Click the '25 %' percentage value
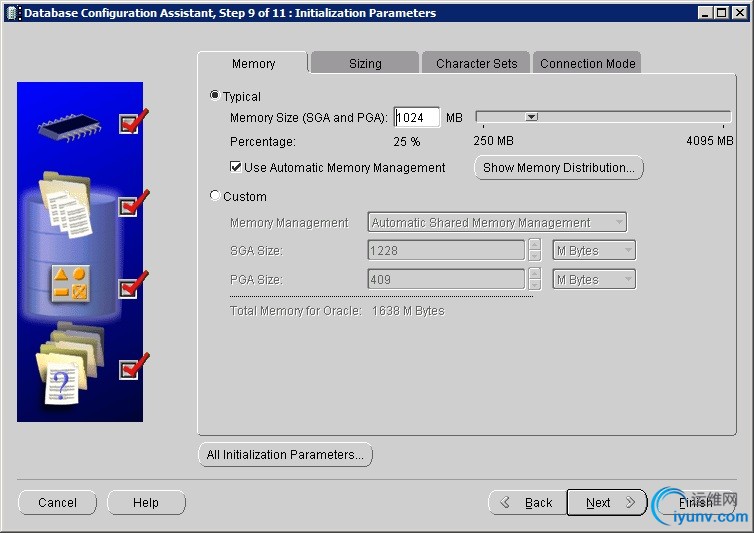Screen dimensions: 754x533 tap(406, 141)
